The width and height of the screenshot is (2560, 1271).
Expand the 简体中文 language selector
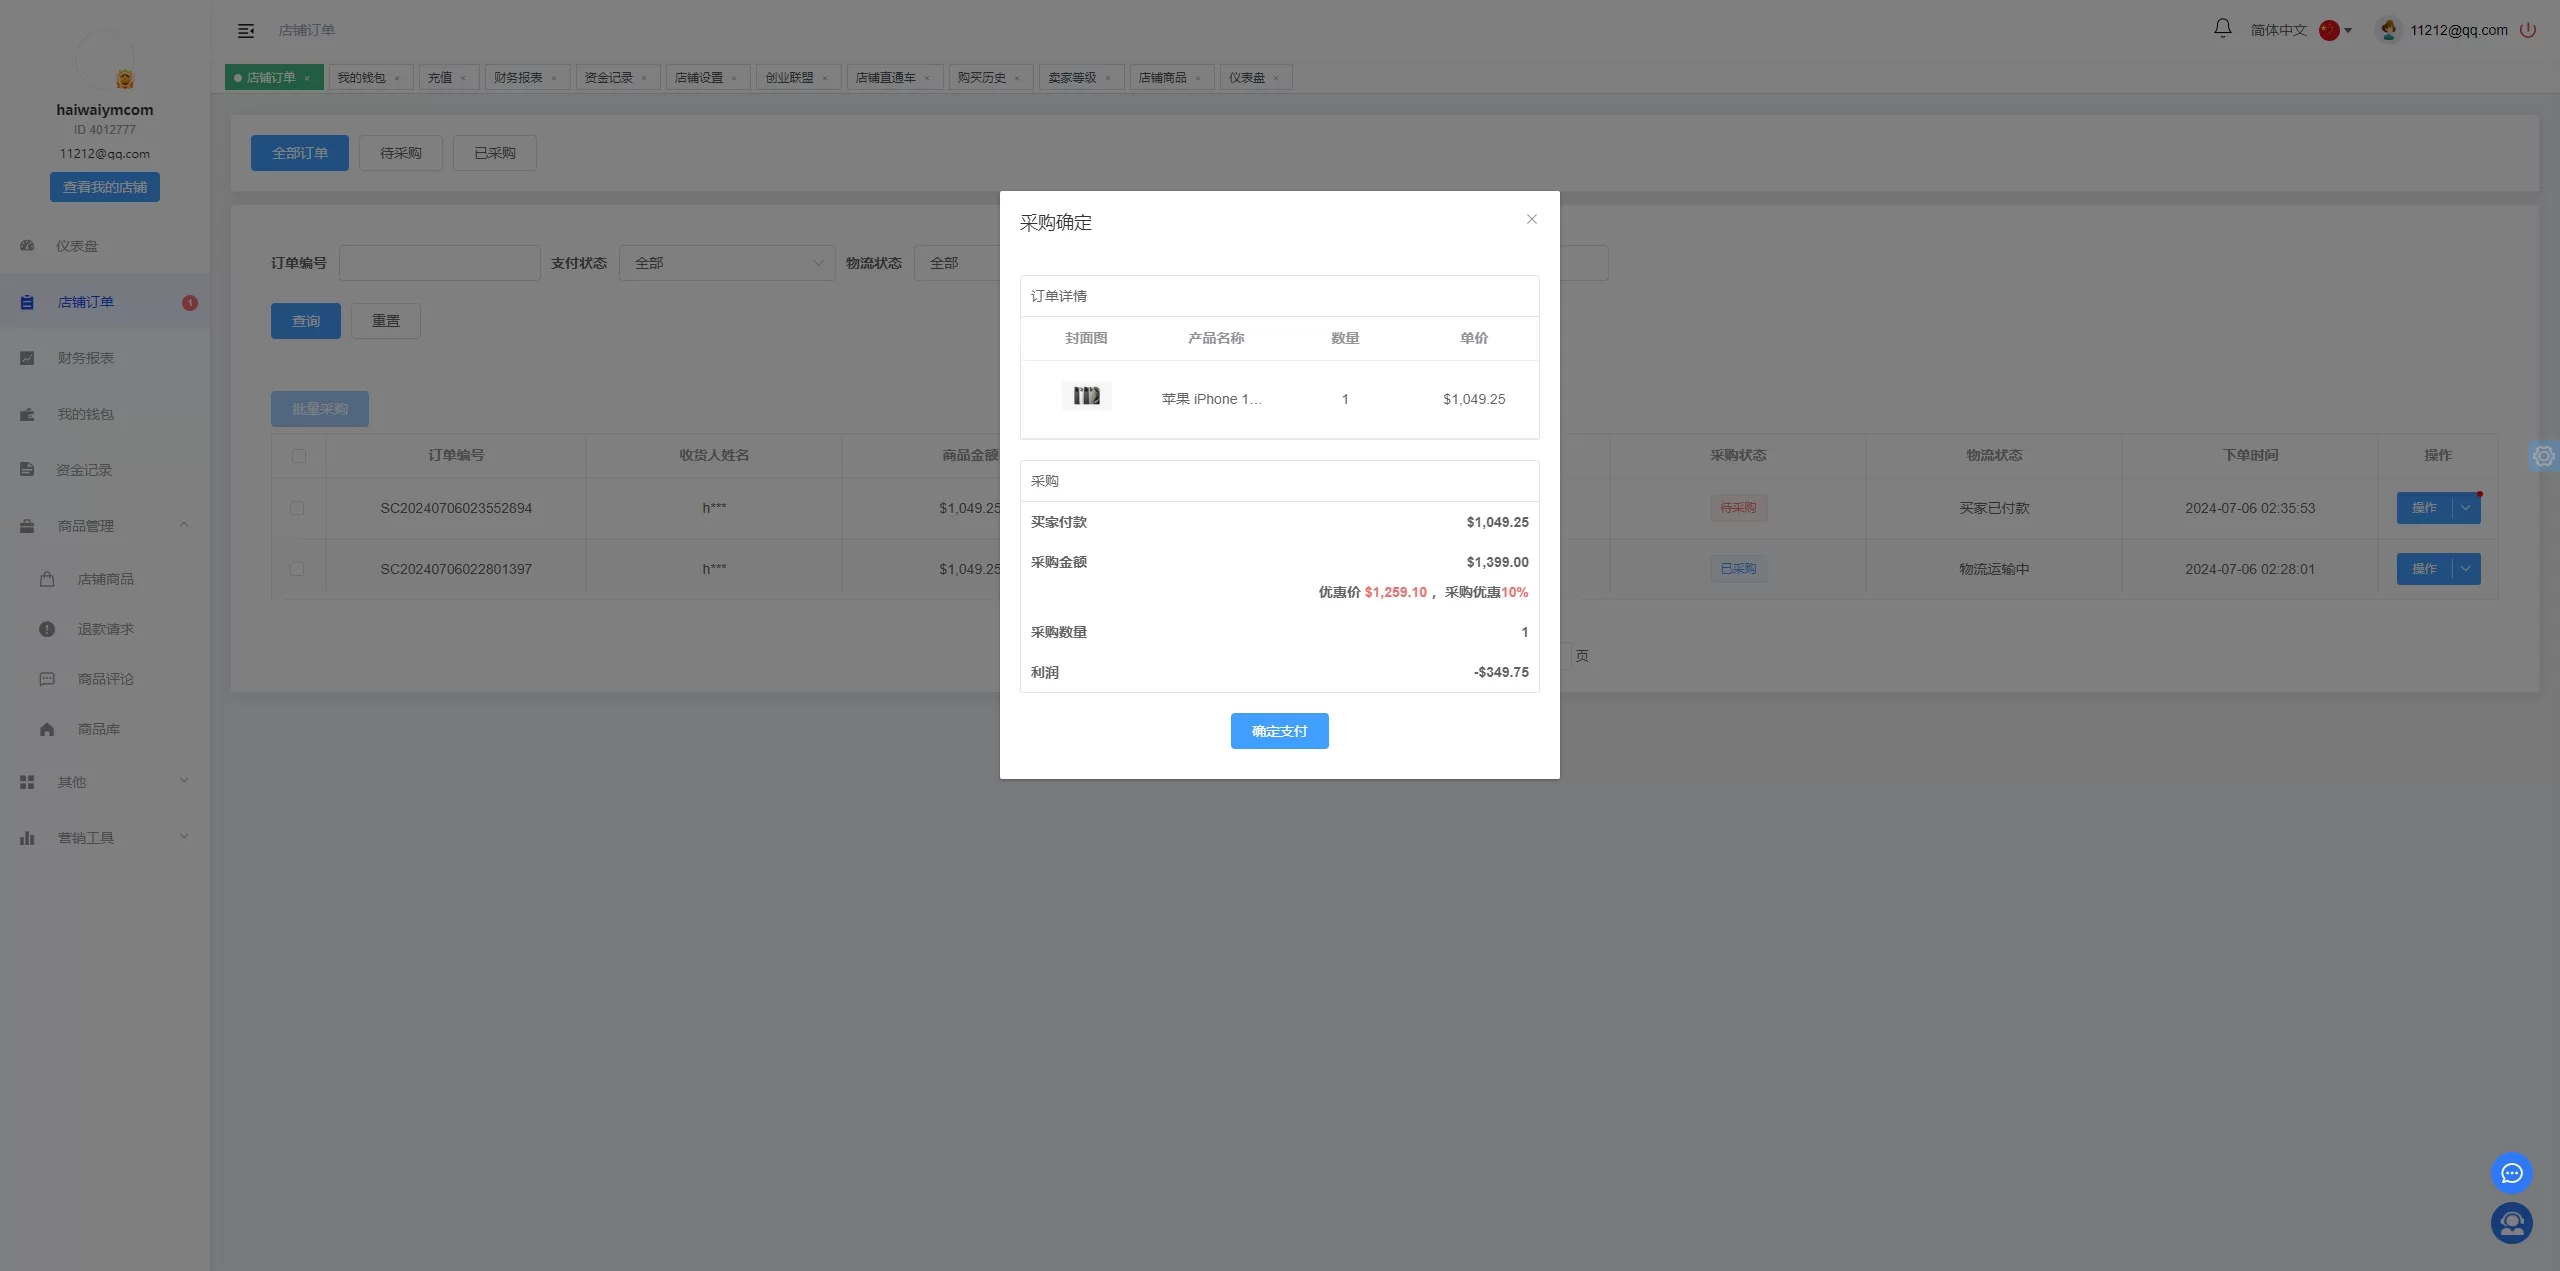click(2300, 30)
